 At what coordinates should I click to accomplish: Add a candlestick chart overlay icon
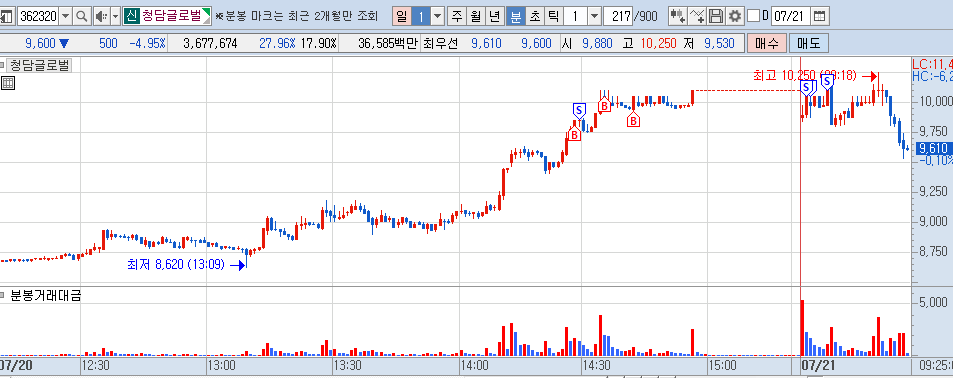pyautogui.click(x=678, y=16)
